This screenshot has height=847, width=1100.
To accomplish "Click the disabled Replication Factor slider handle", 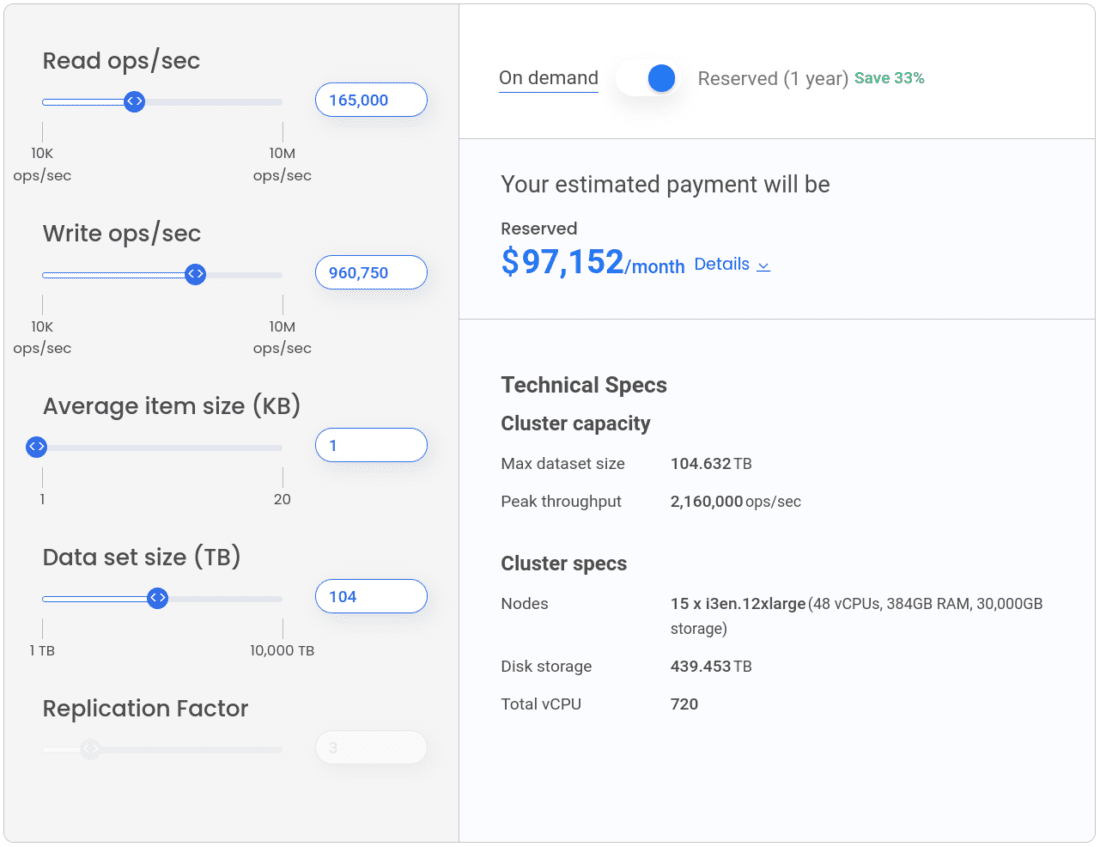I will point(90,748).
